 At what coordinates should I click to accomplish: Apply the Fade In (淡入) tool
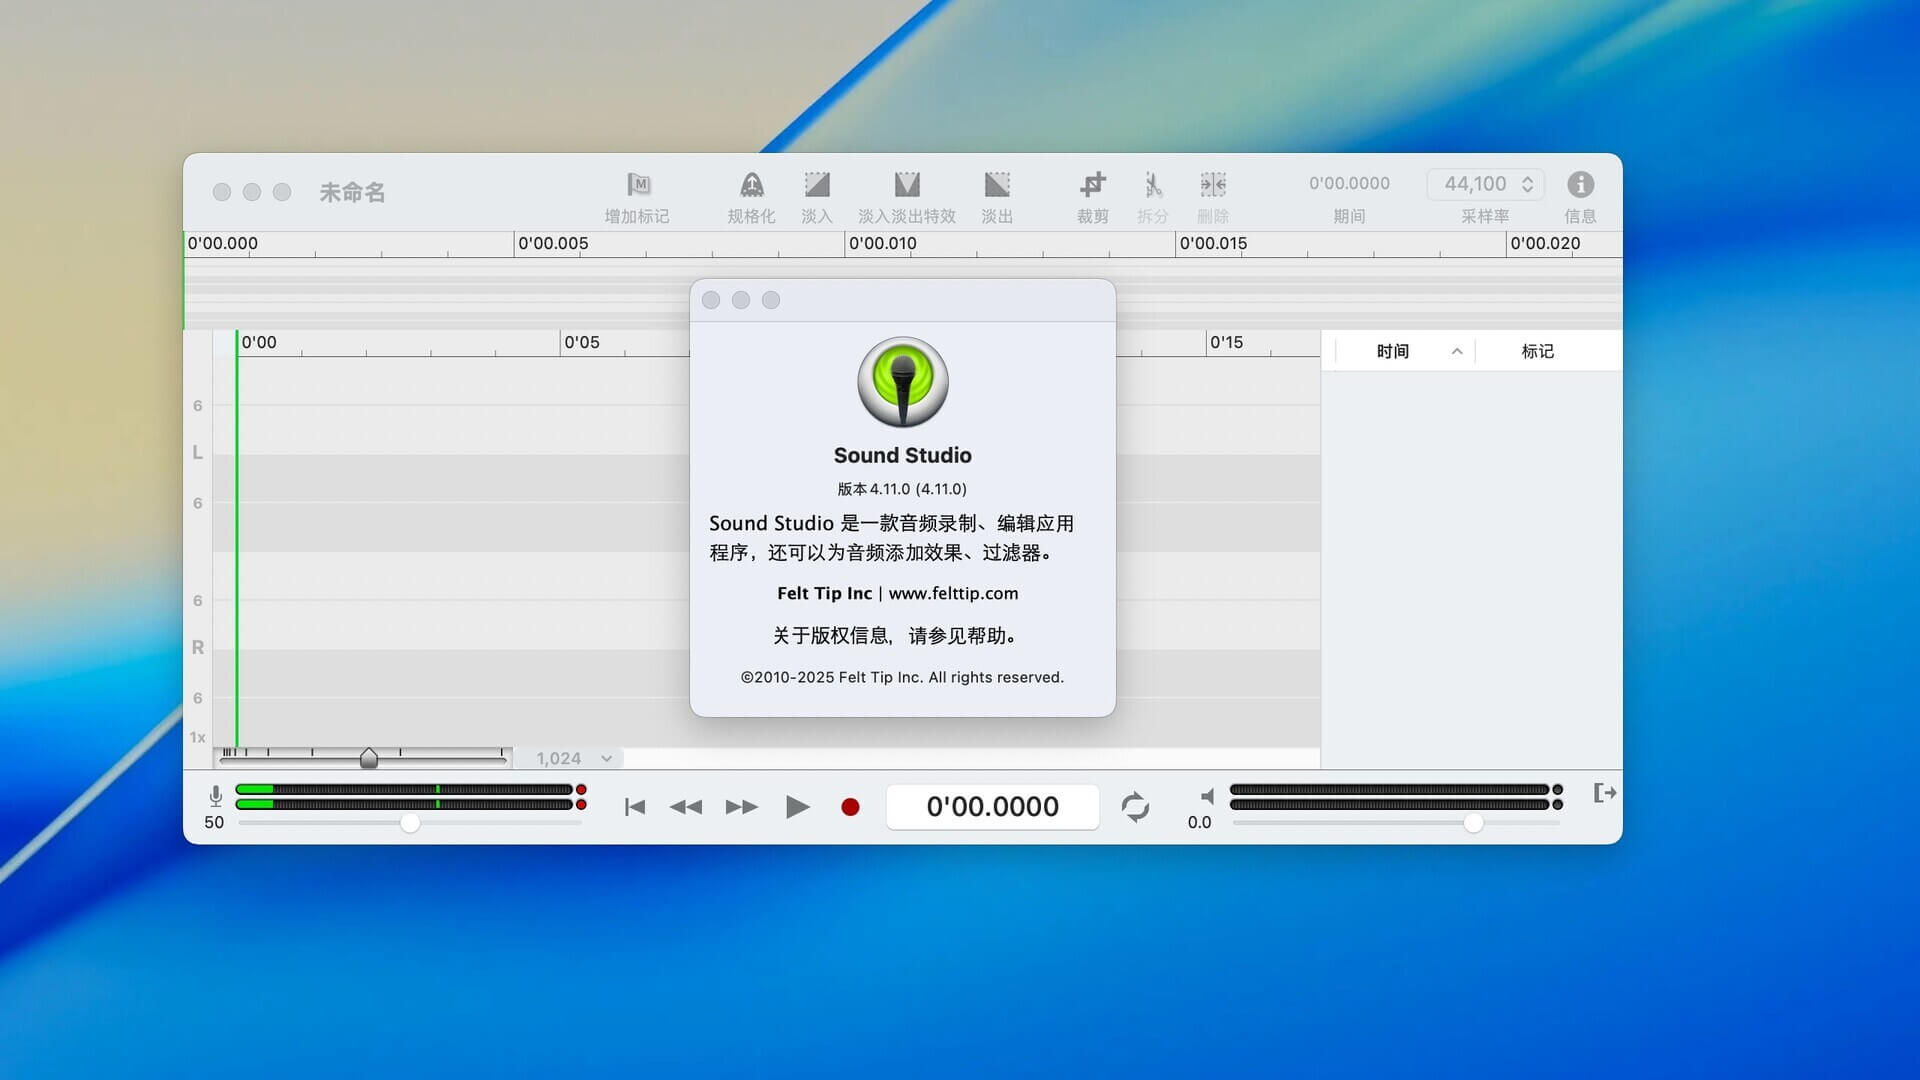(816, 185)
